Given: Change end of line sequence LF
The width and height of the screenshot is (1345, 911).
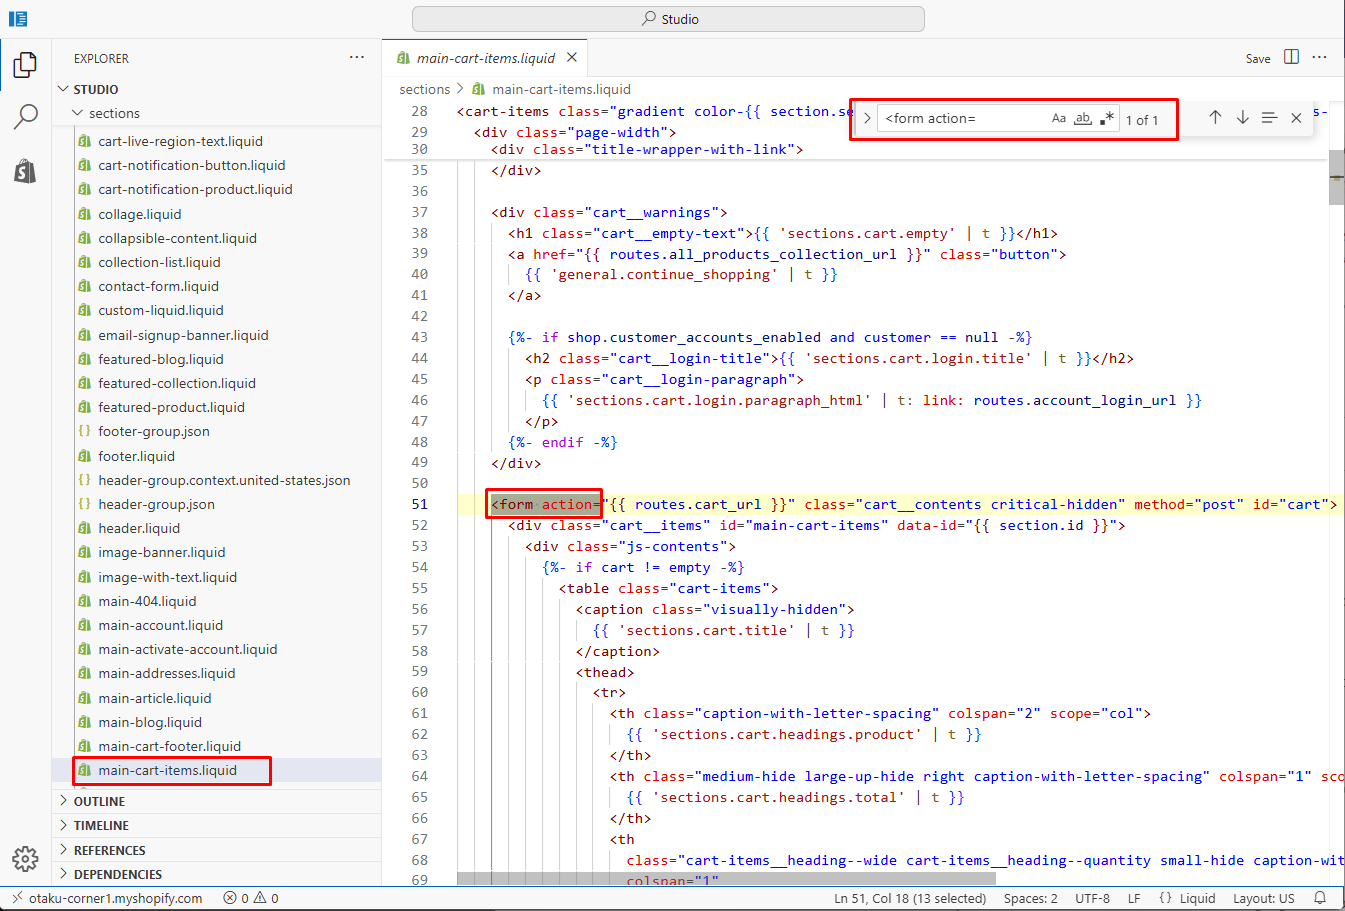Looking at the screenshot, I should [x=1134, y=898].
